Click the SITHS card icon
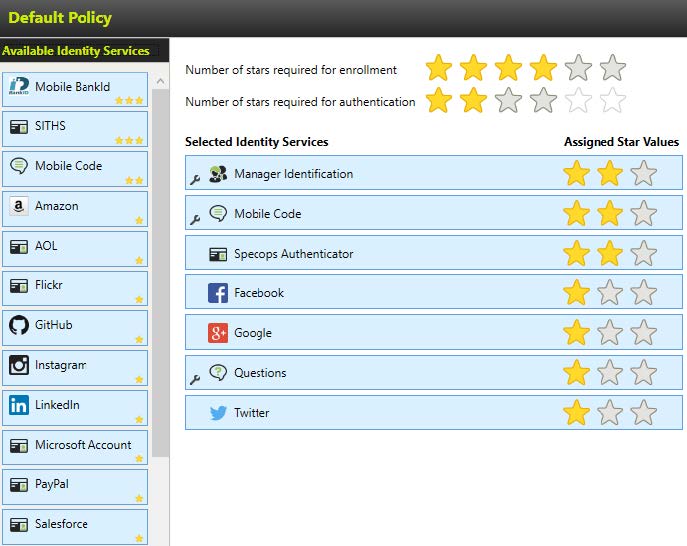 19,127
